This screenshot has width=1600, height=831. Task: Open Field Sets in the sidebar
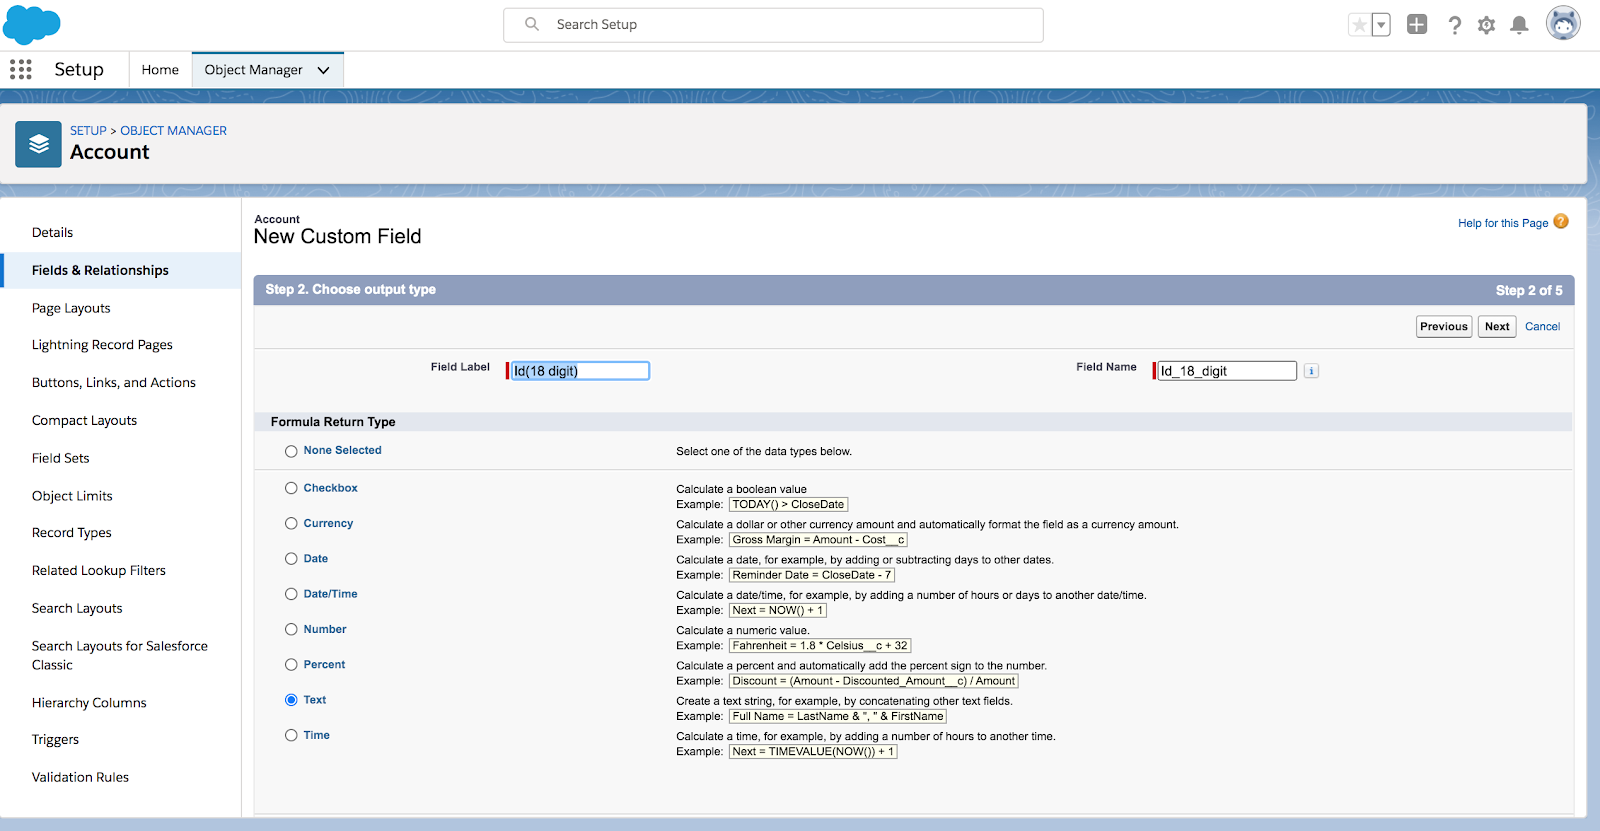pyautogui.click(x=61, y=458)
